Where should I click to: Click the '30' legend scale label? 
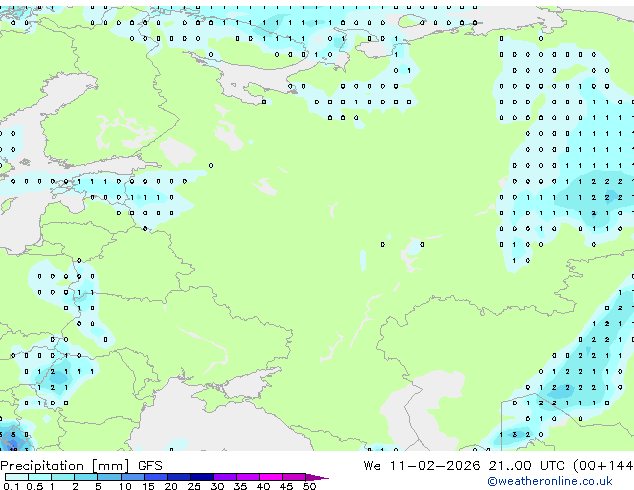coord(217,486)
